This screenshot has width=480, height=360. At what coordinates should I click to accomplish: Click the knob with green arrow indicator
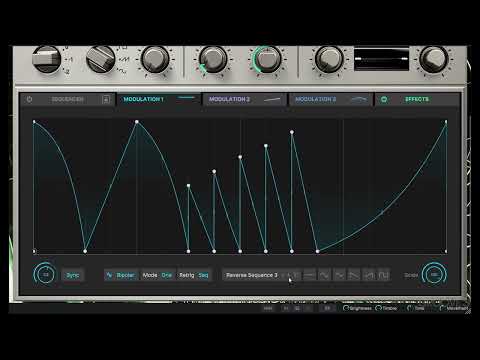pyautogui.click(x=213, y=59)
